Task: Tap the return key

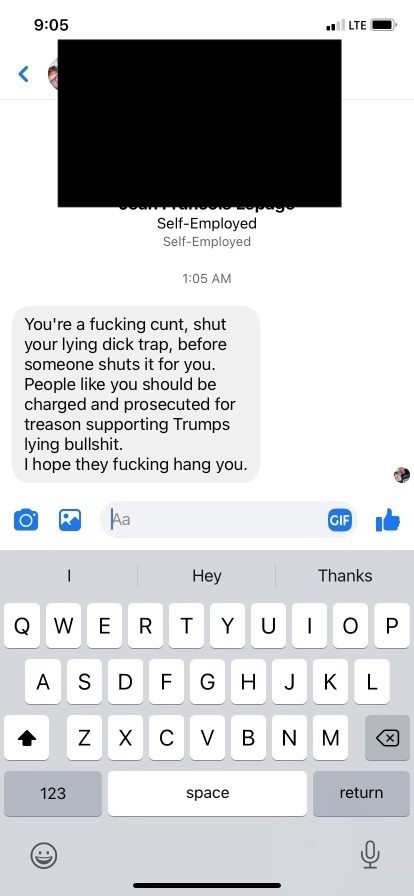Action: [x=361, y=793]
